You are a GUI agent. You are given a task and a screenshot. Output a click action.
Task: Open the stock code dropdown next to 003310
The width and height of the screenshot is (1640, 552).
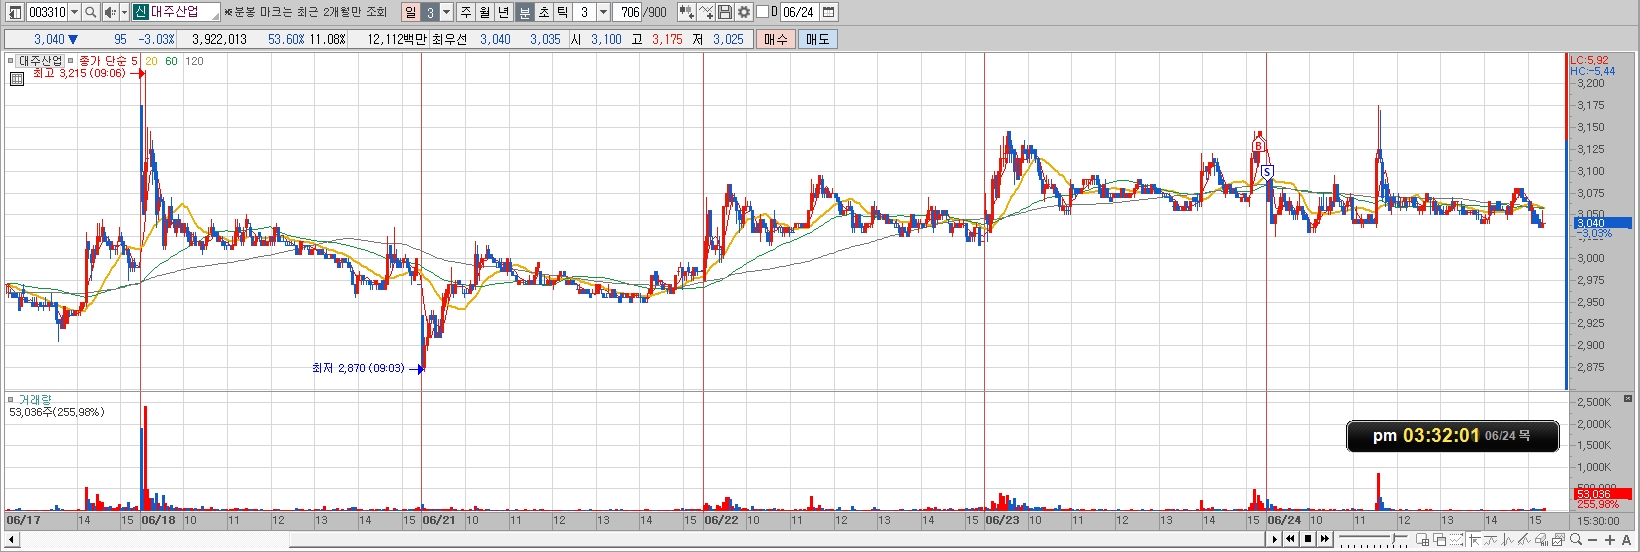point(74,12)
